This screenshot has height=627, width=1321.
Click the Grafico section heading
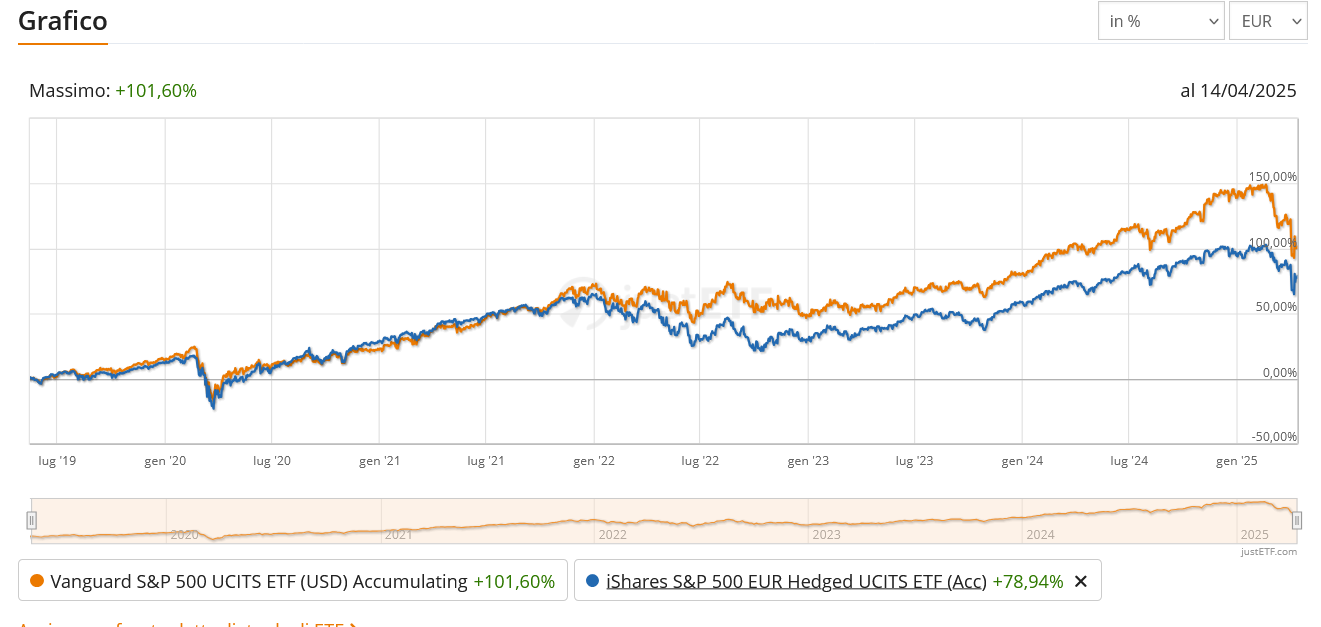point(62,20)
